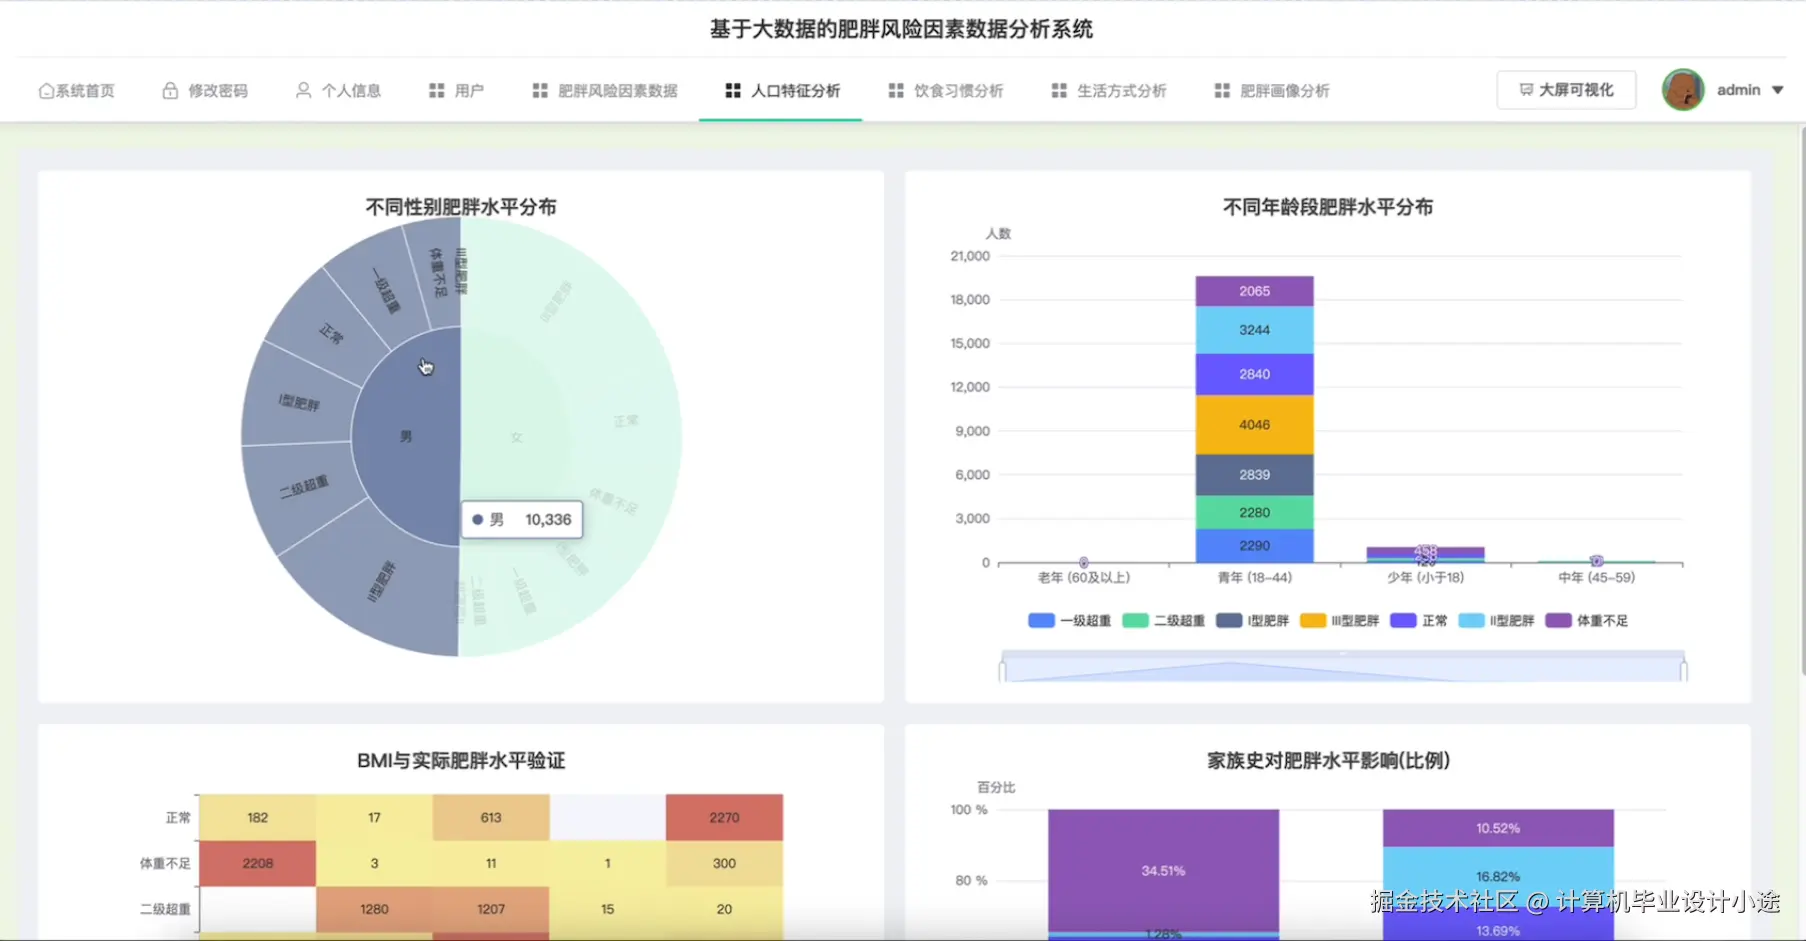
Task: Open 肥胖画像分析 page
Action: [x=1272, y=91]
